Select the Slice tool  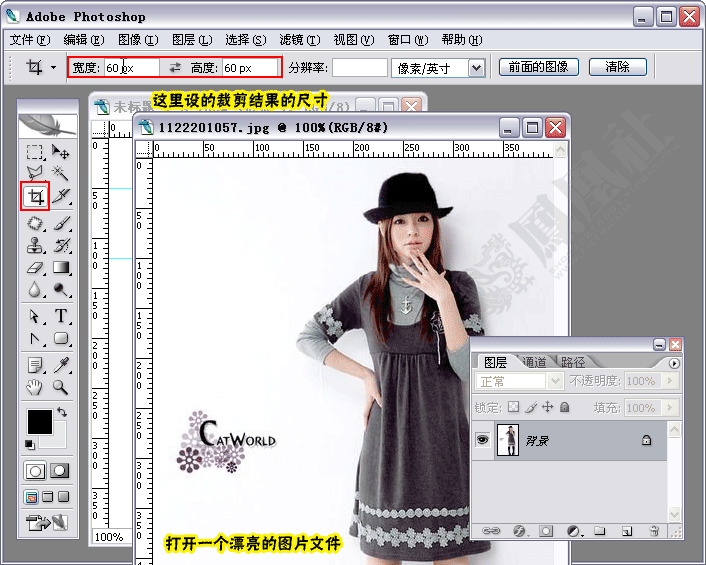point(61,196)
